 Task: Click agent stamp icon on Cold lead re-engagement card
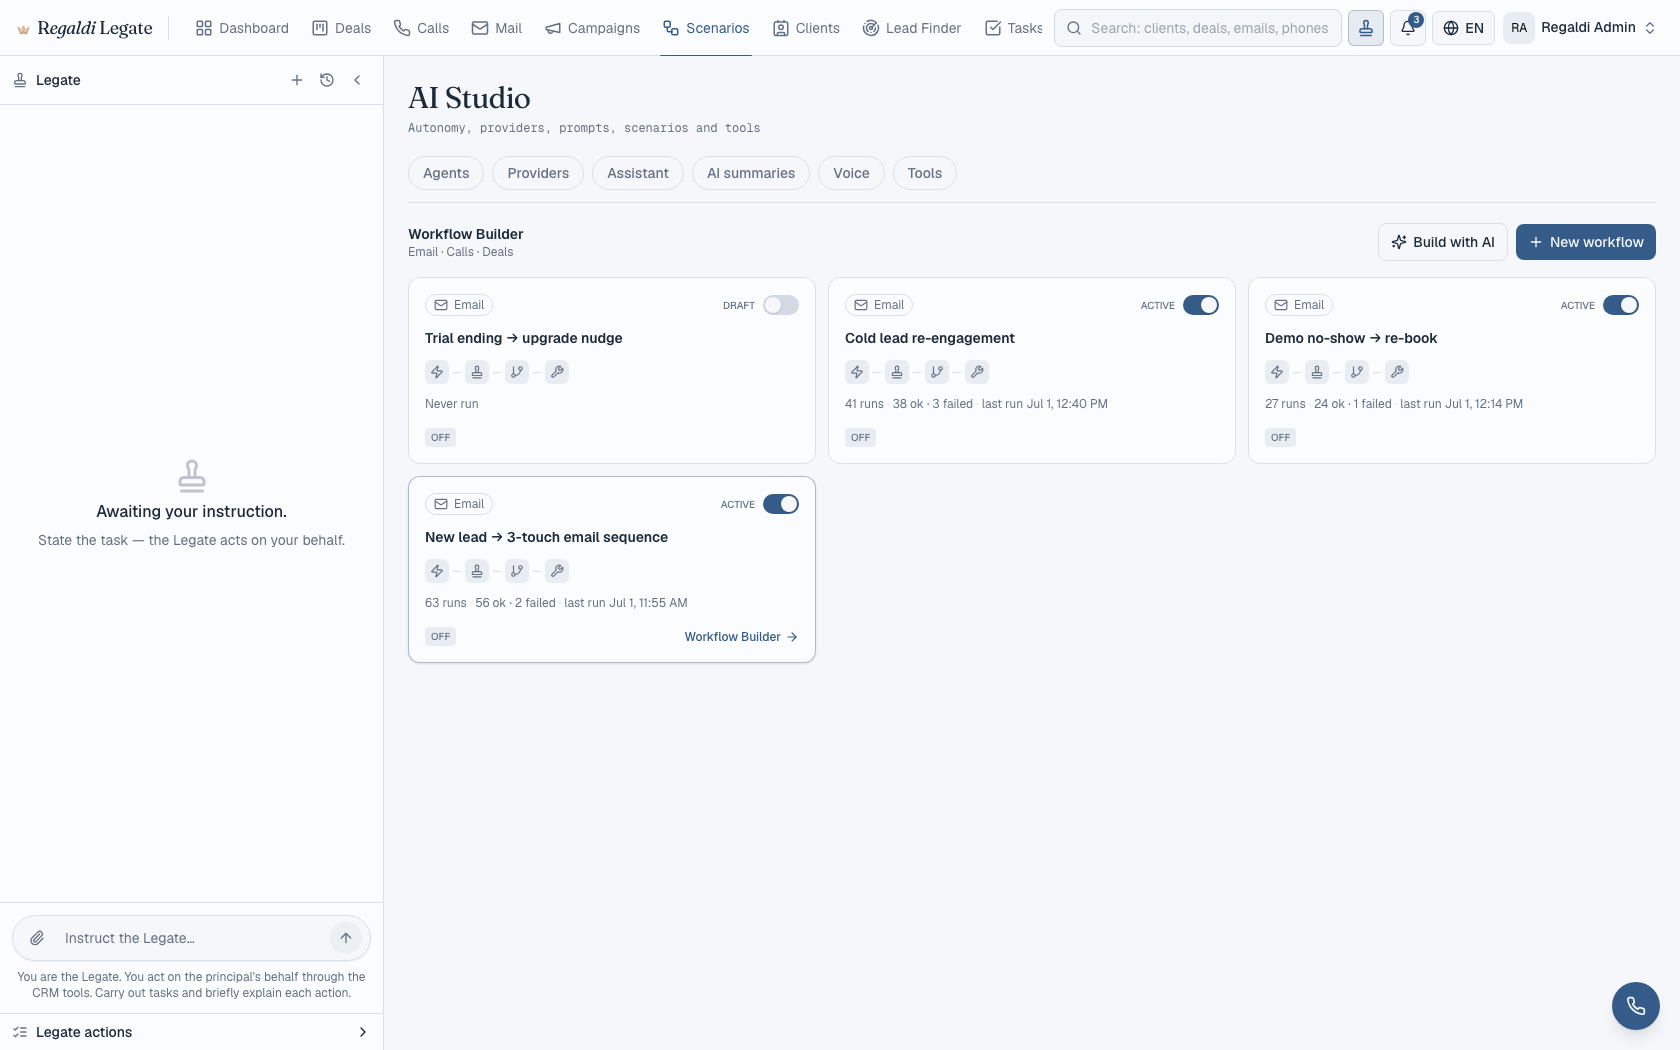[x=897, y=372]
